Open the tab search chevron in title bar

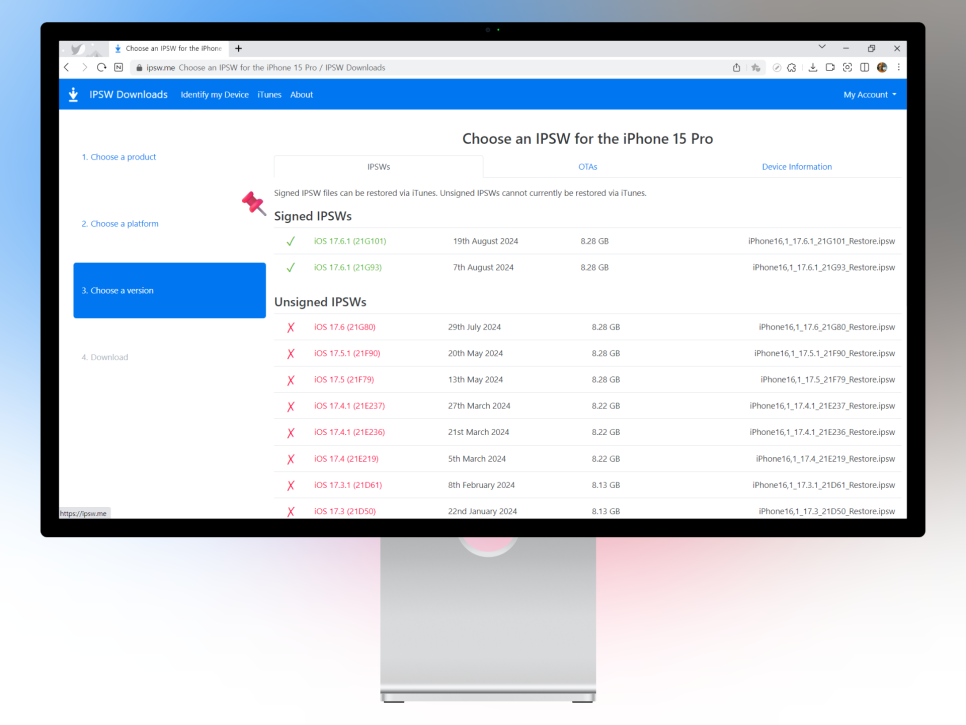pyautogui.click(x=822, y=47)
